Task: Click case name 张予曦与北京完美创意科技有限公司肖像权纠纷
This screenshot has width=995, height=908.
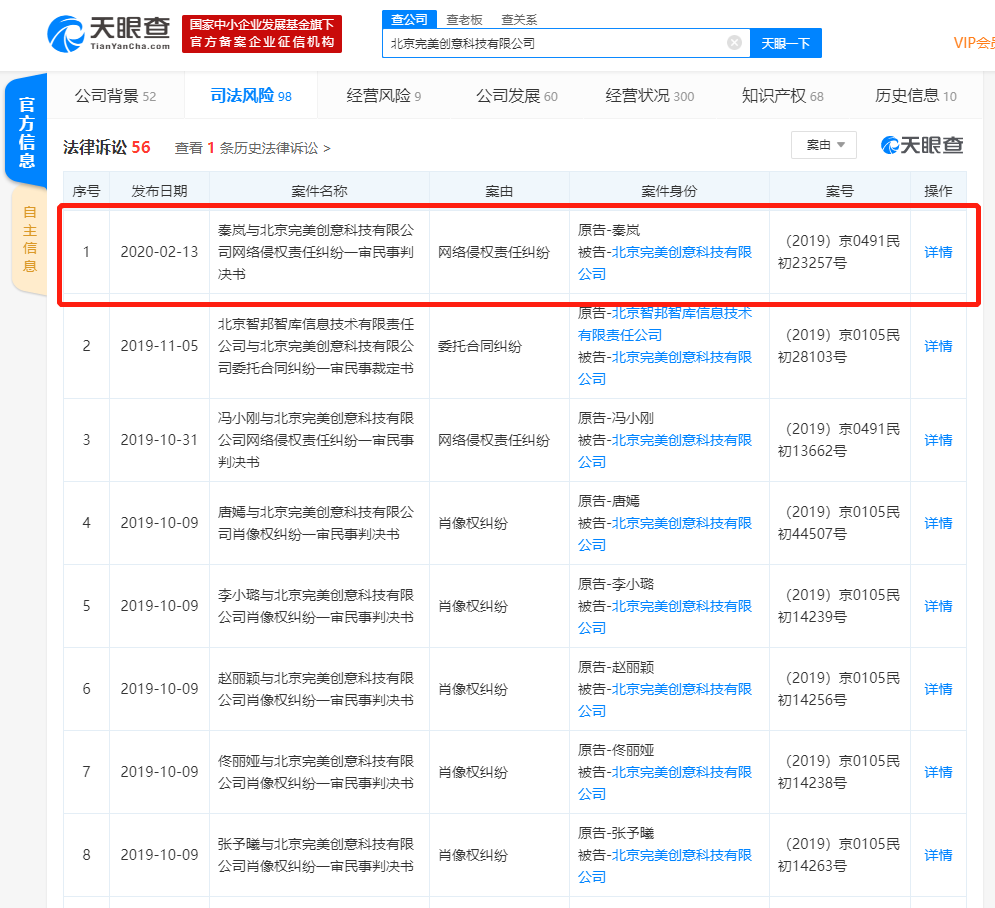Action: coord(316,855)
